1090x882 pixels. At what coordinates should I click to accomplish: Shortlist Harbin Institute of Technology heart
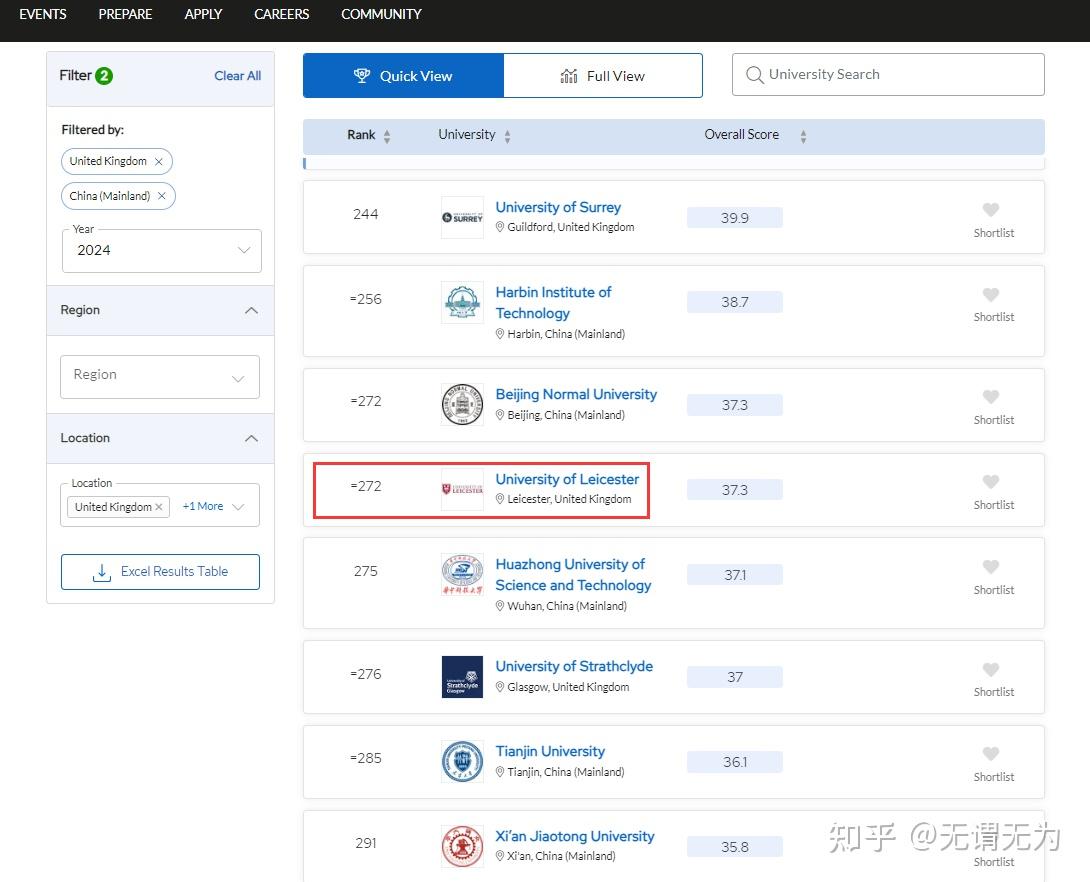click(x=991, y=294)
